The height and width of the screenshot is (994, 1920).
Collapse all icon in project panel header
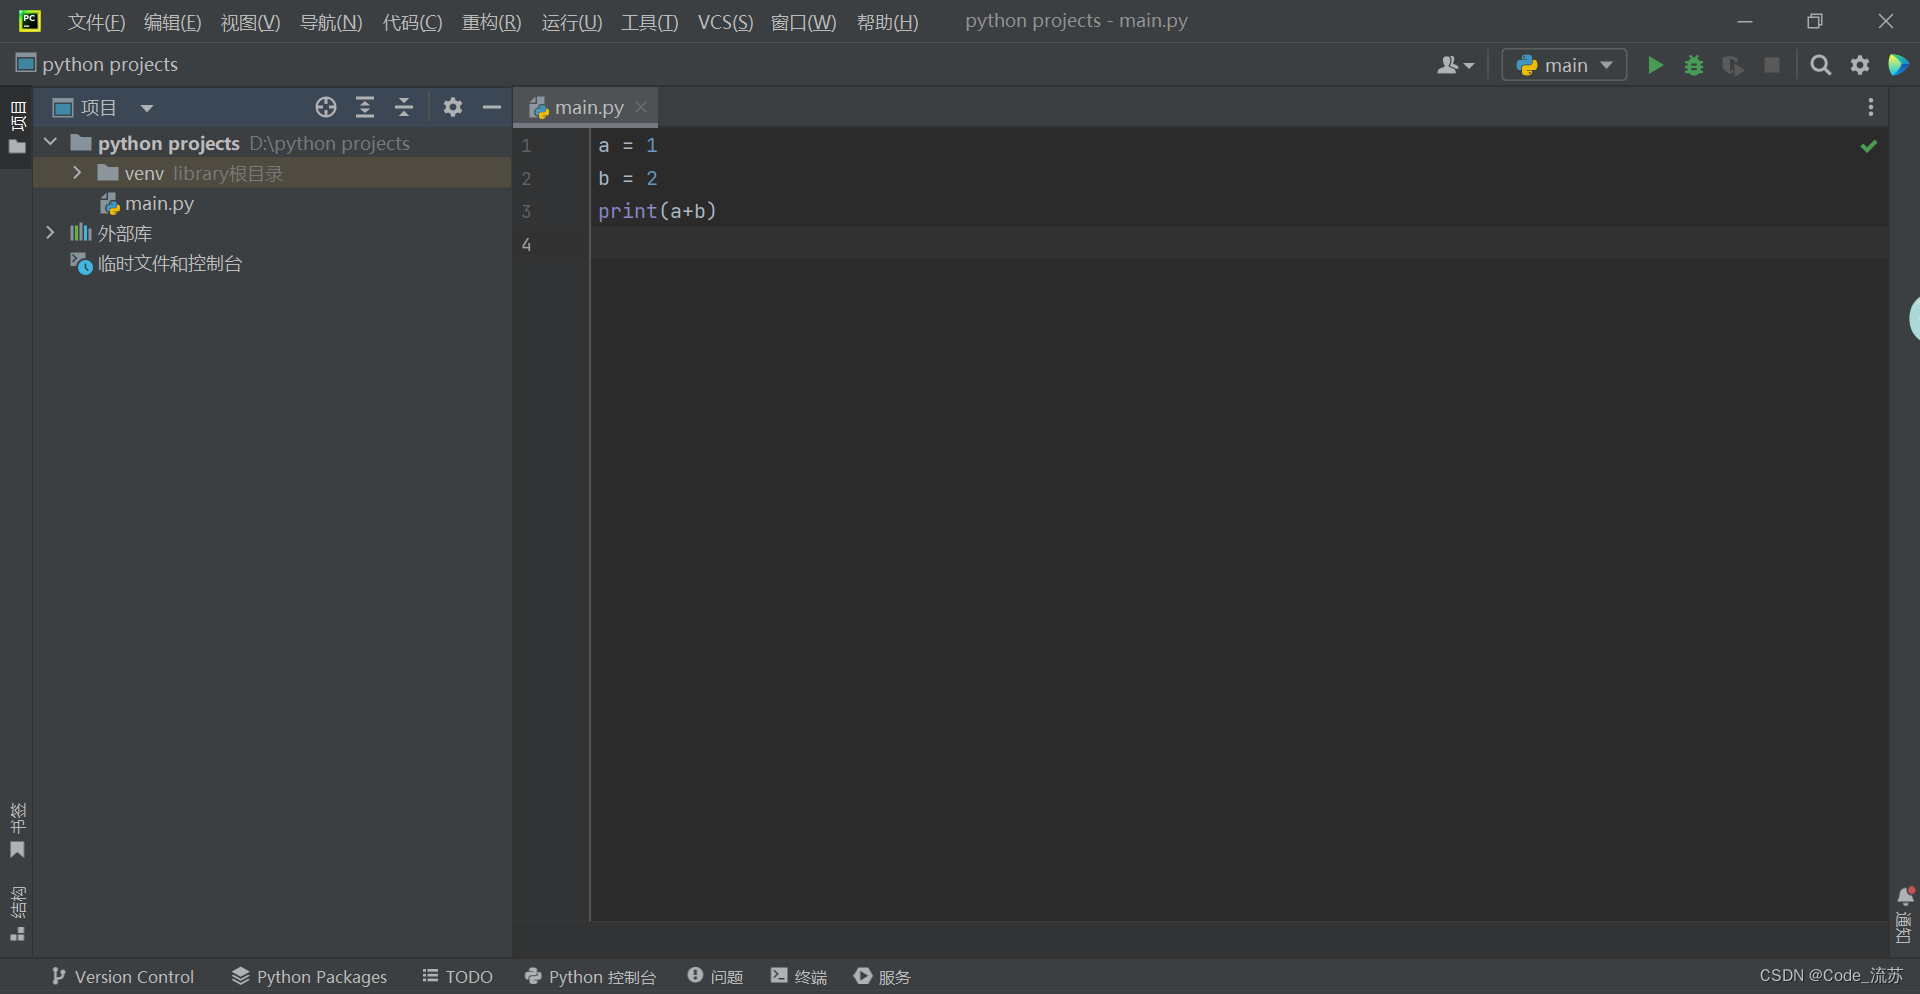click(x=404, y=107)
